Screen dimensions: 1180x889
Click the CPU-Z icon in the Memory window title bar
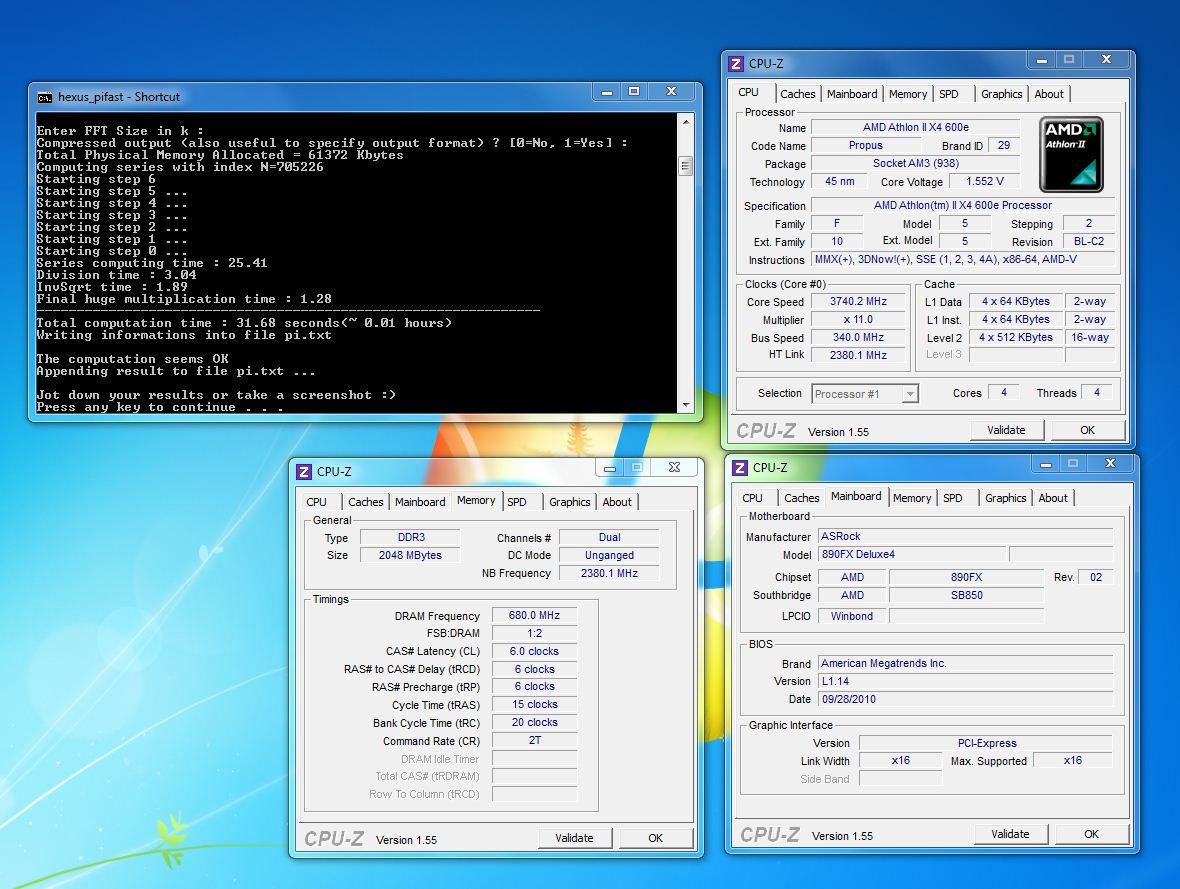click(304, 472)
